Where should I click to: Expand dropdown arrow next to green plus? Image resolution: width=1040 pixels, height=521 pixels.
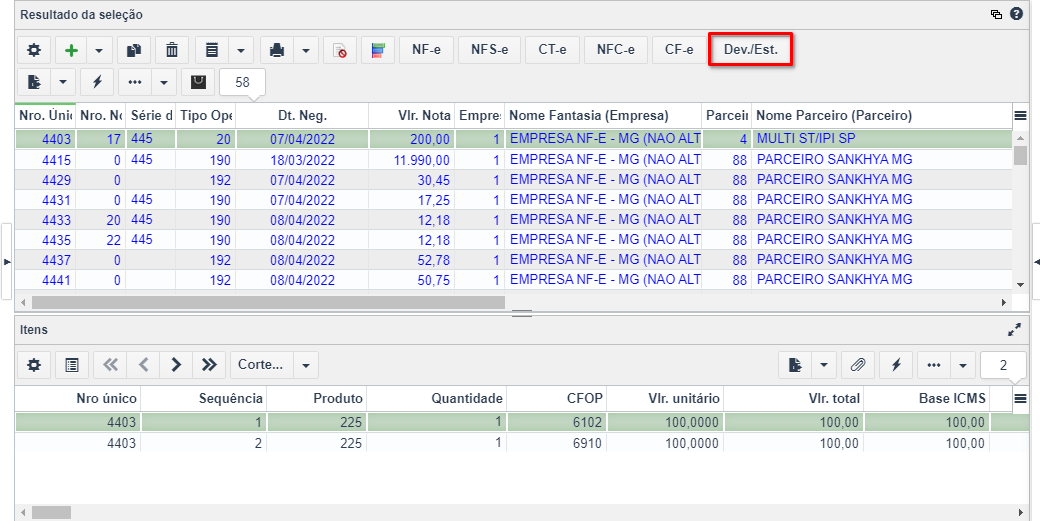coord(99,50)
